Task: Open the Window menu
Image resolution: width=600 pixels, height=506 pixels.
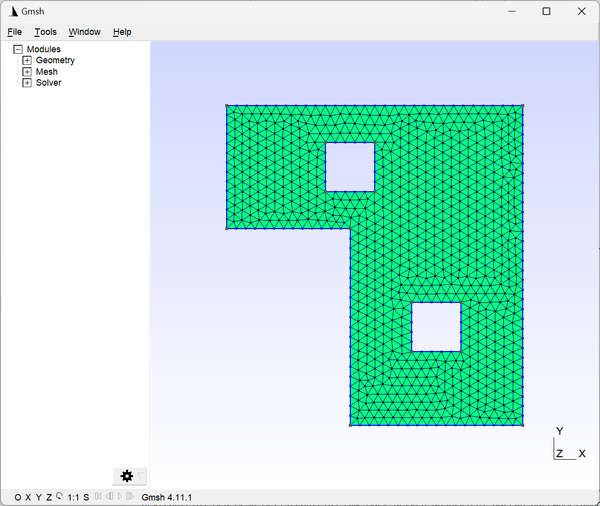Action: click(x=85, y=32)
